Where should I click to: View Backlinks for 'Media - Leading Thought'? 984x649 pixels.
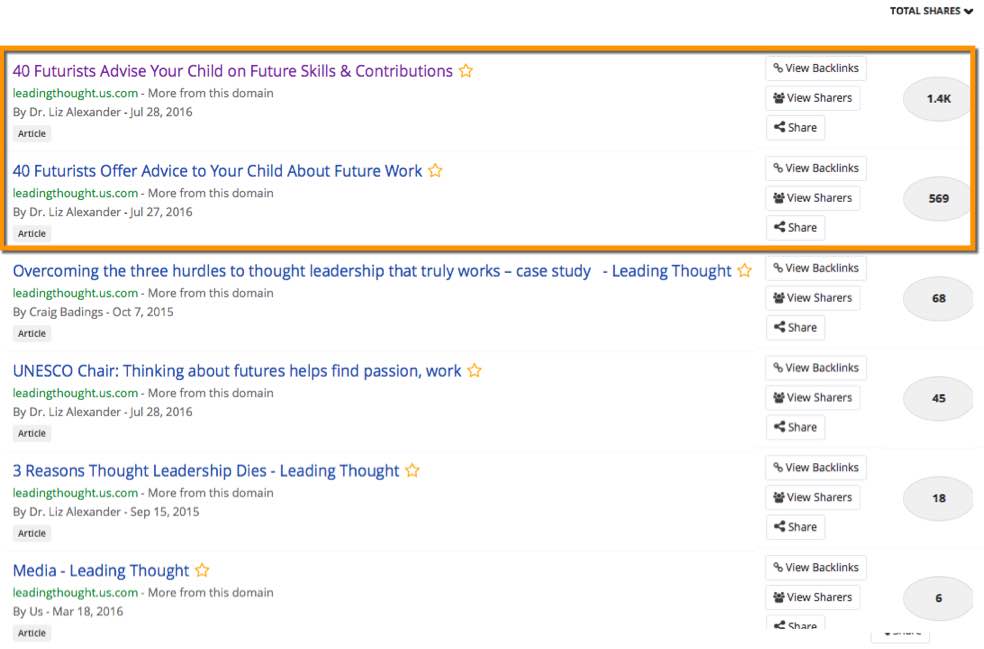pyautogui.click(x=815, y=567)
